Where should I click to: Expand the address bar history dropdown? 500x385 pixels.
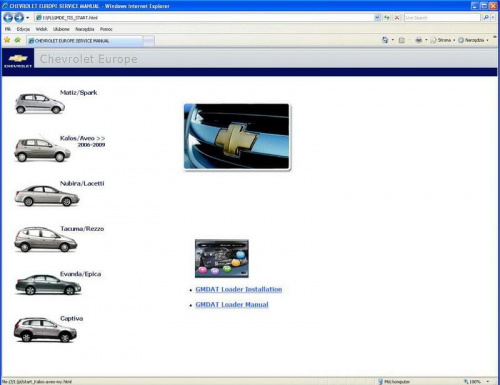pos(377,17)
